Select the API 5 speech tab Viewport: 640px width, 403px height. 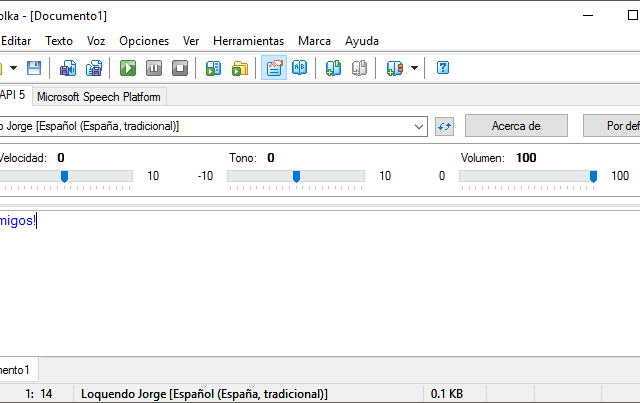(x=14, y=95)
